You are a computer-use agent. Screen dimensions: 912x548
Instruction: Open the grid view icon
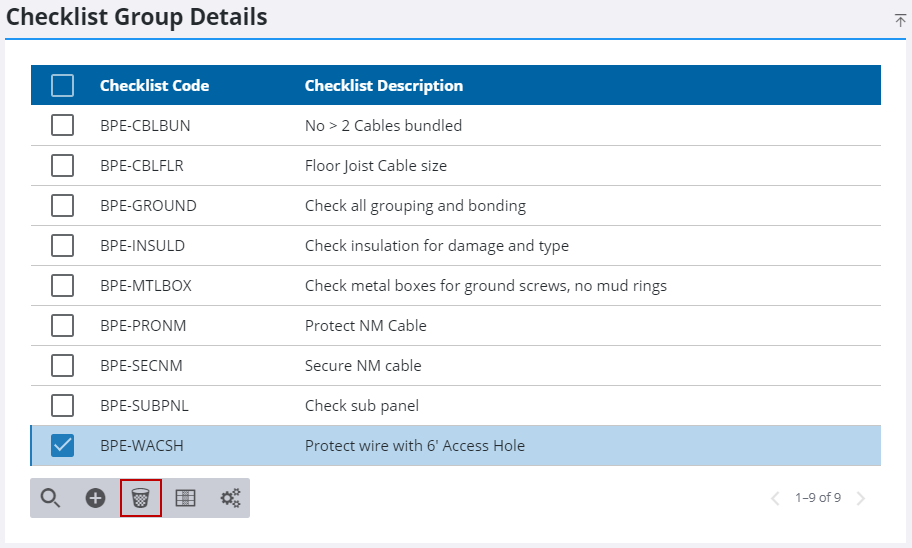pos(185,498)
